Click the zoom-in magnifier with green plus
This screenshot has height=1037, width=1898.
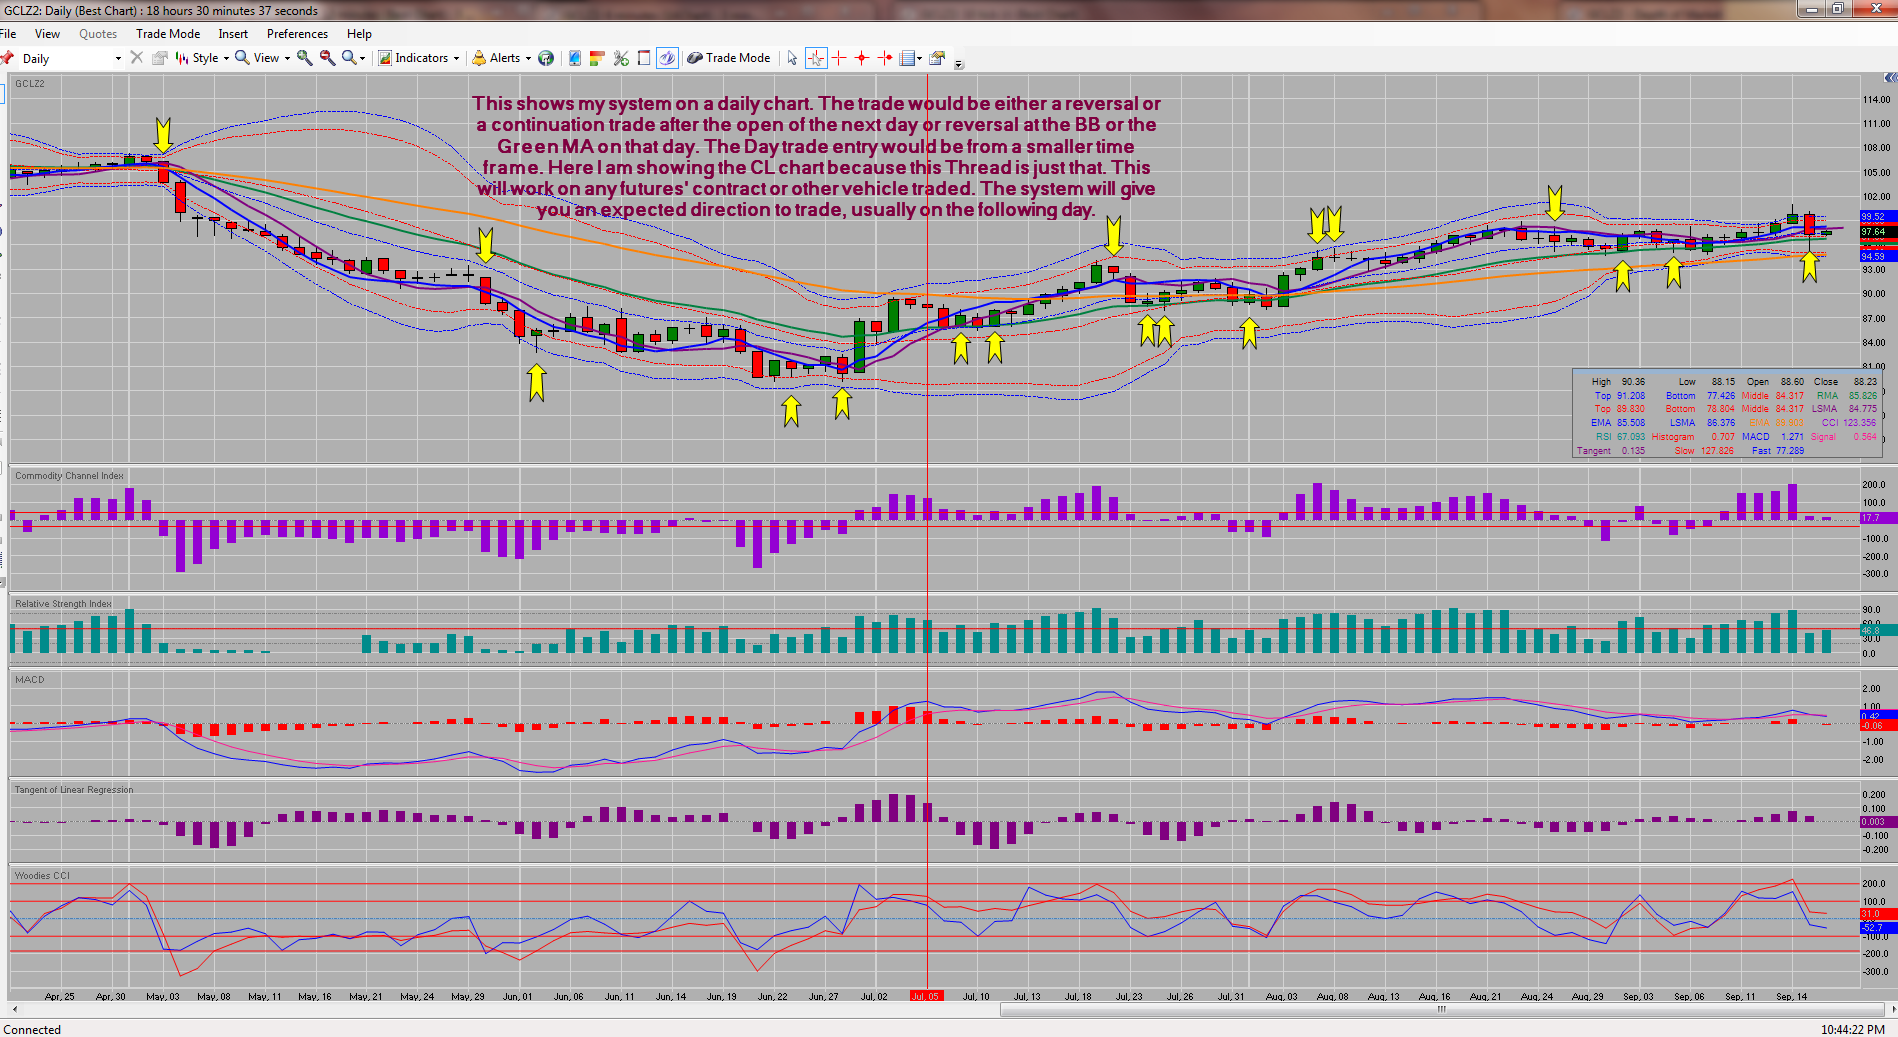pyautogui.click(x=305, y=58)
